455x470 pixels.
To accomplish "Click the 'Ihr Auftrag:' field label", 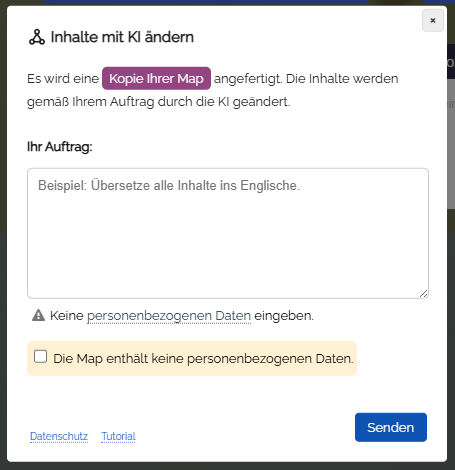I will pos(60,147).
